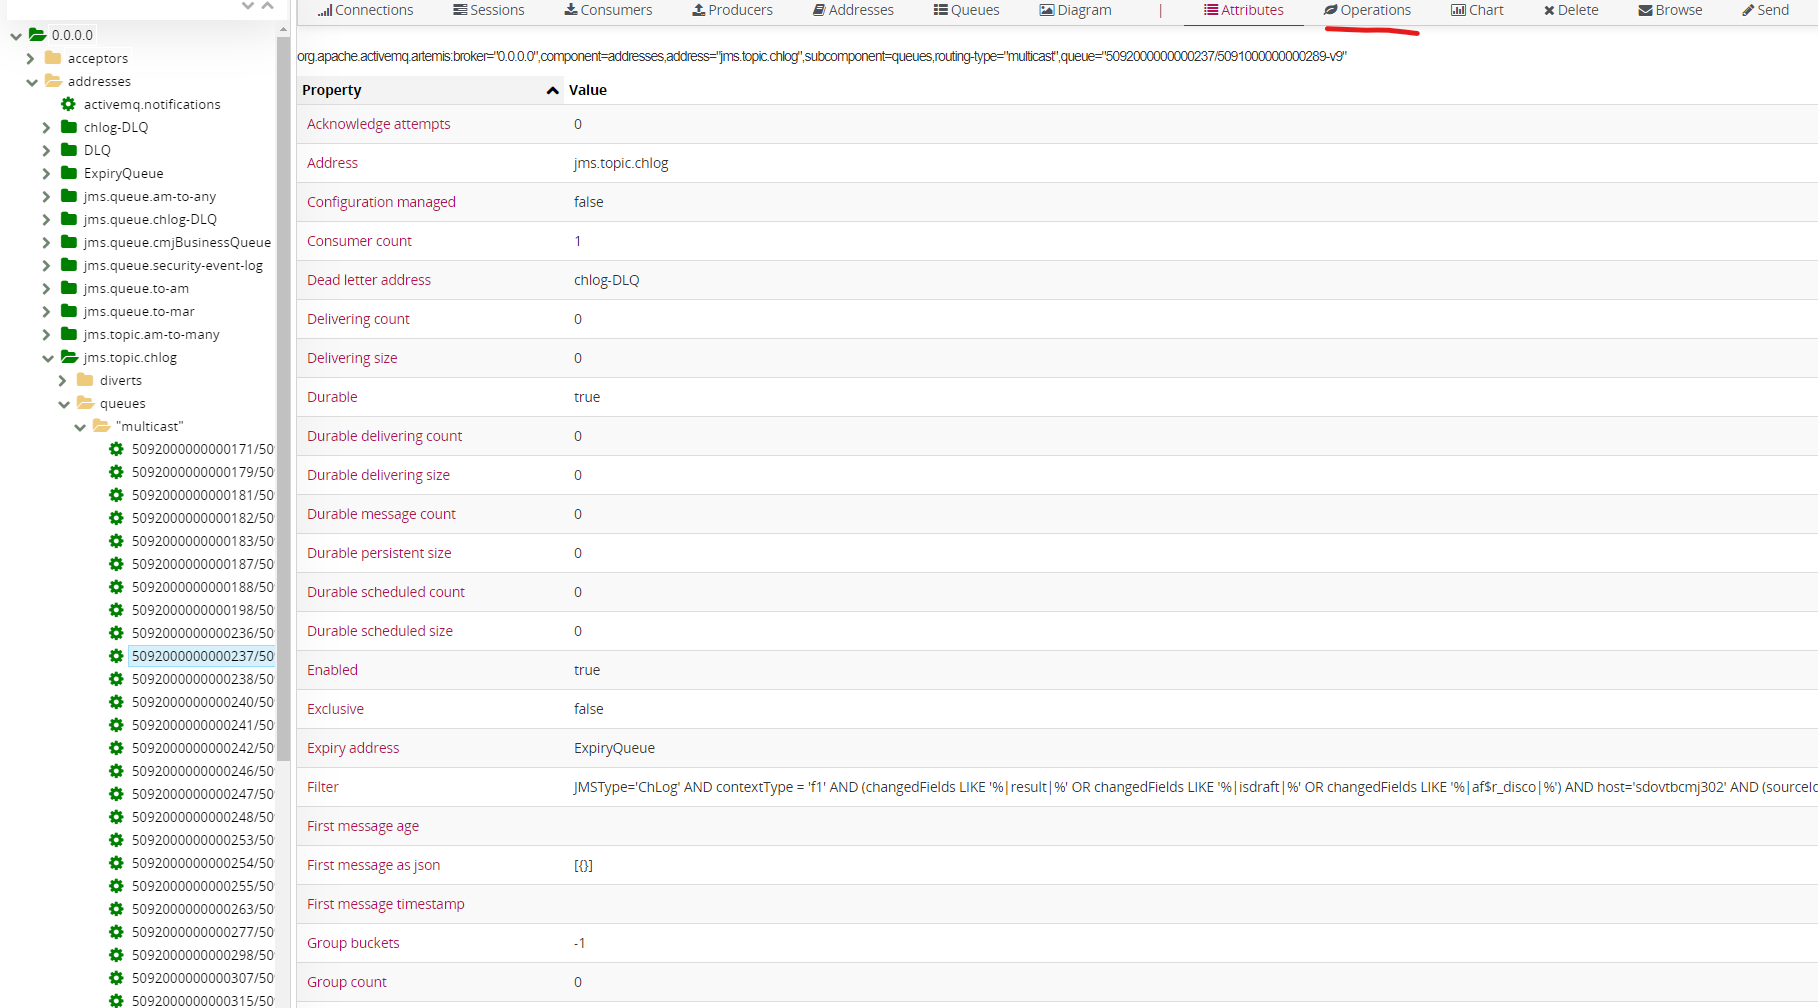Click gear icon for queue 5092000000000181
Screen dimensions: 1818x1008
pyautogui.click(x=116, y=495)
